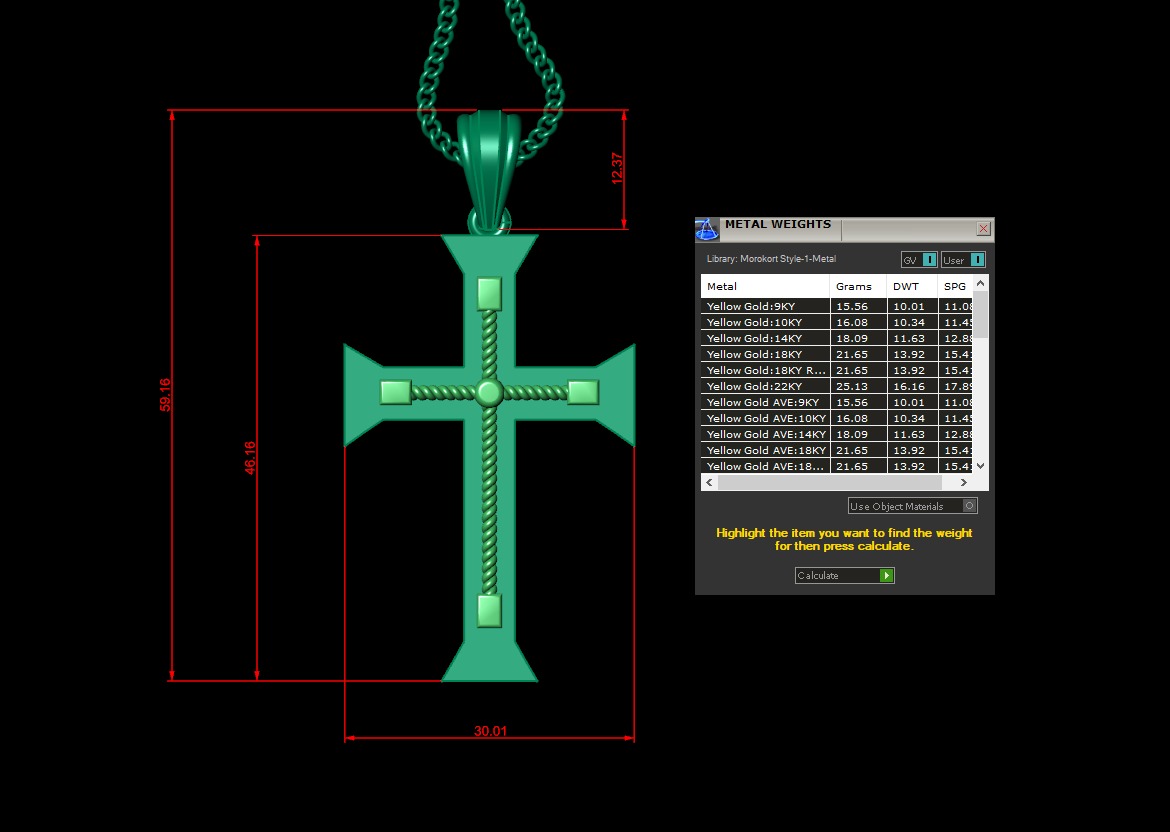Sort table by the Metal column header
Screen dimensions: 1170x832
point(765,286)
